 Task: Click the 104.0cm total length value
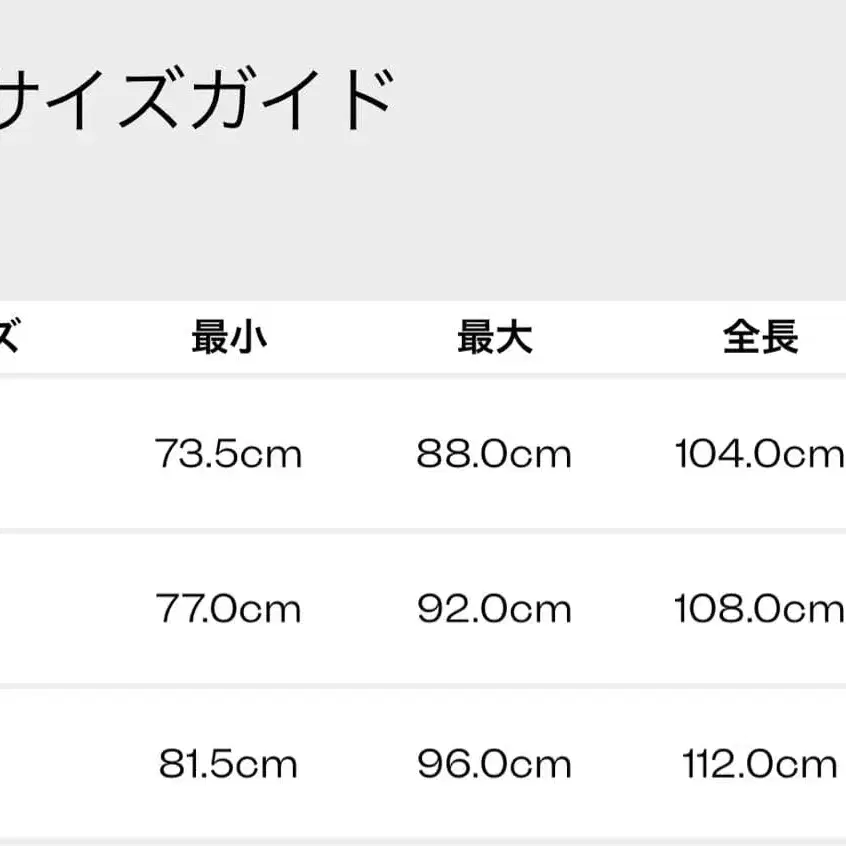point(760,455)
